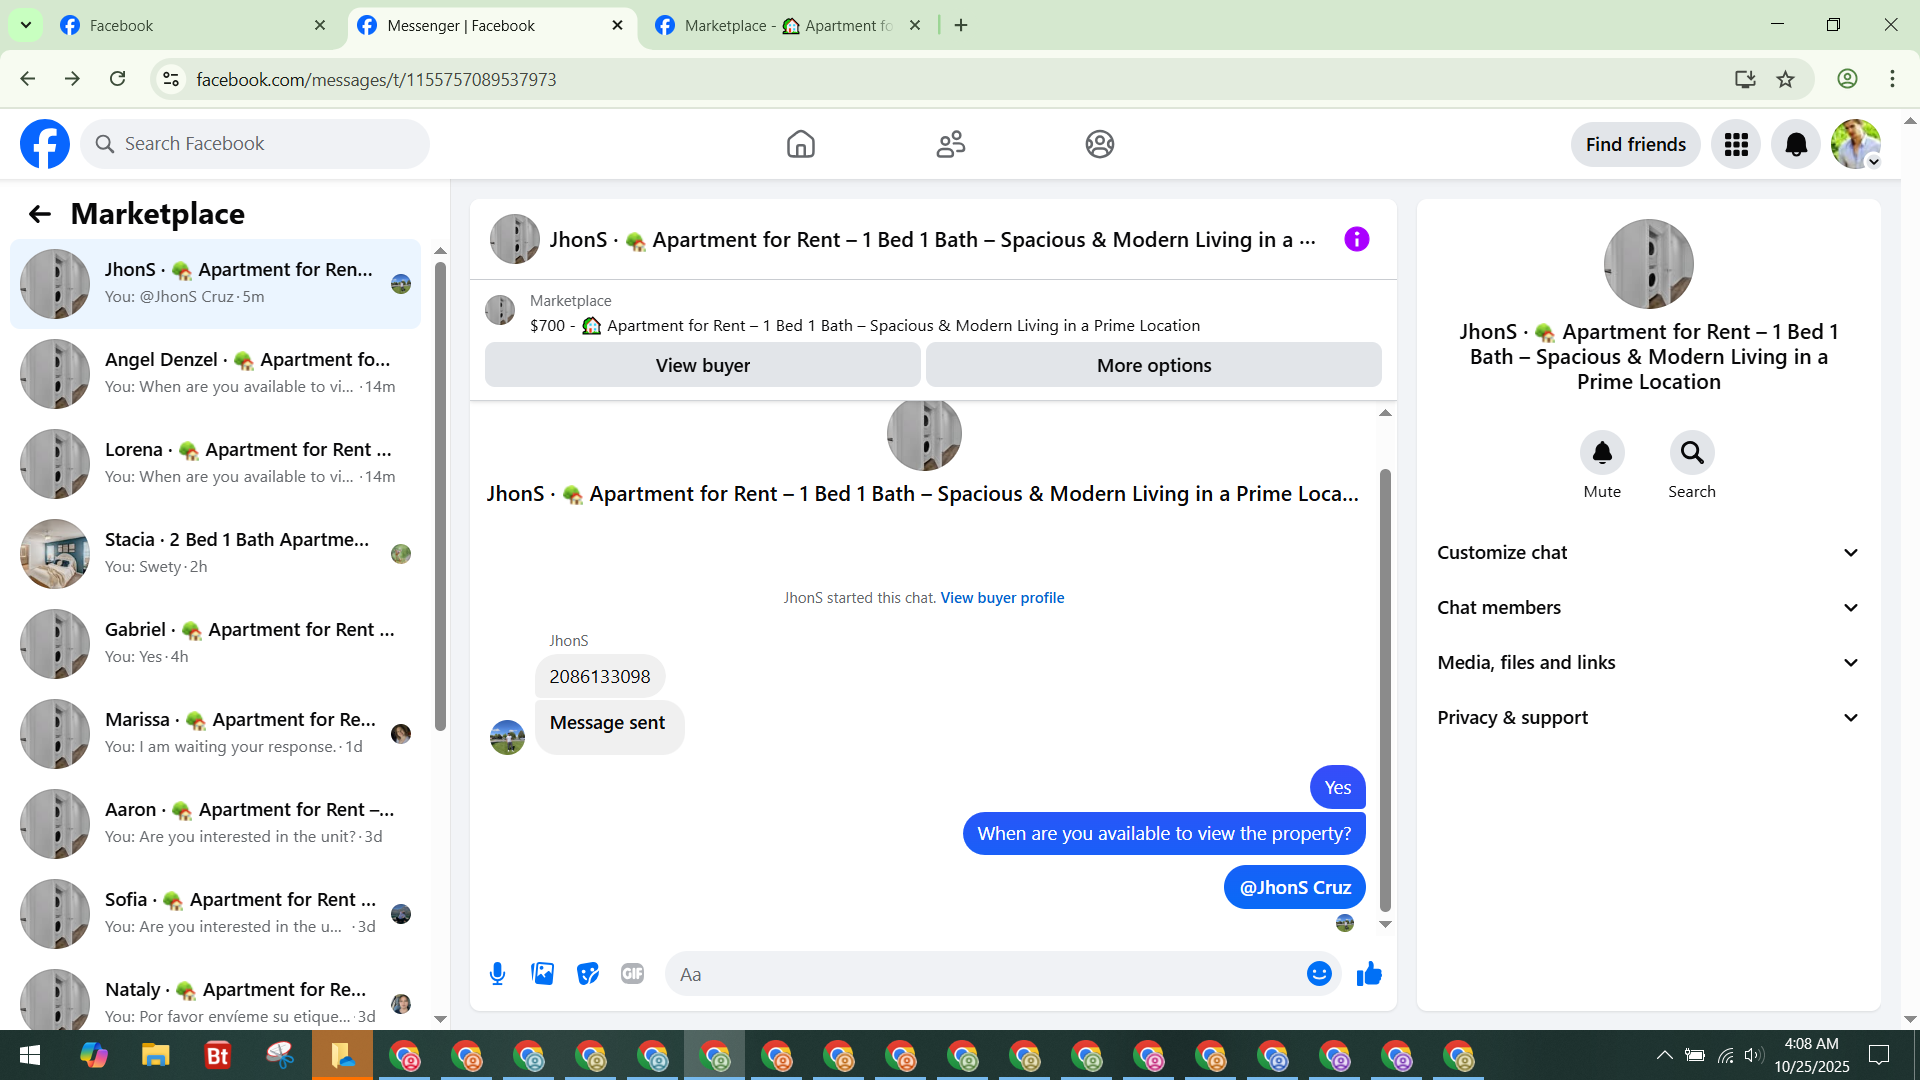Search within the conversation
The image size is (1920, 1080).
[x=1692, y=454]
